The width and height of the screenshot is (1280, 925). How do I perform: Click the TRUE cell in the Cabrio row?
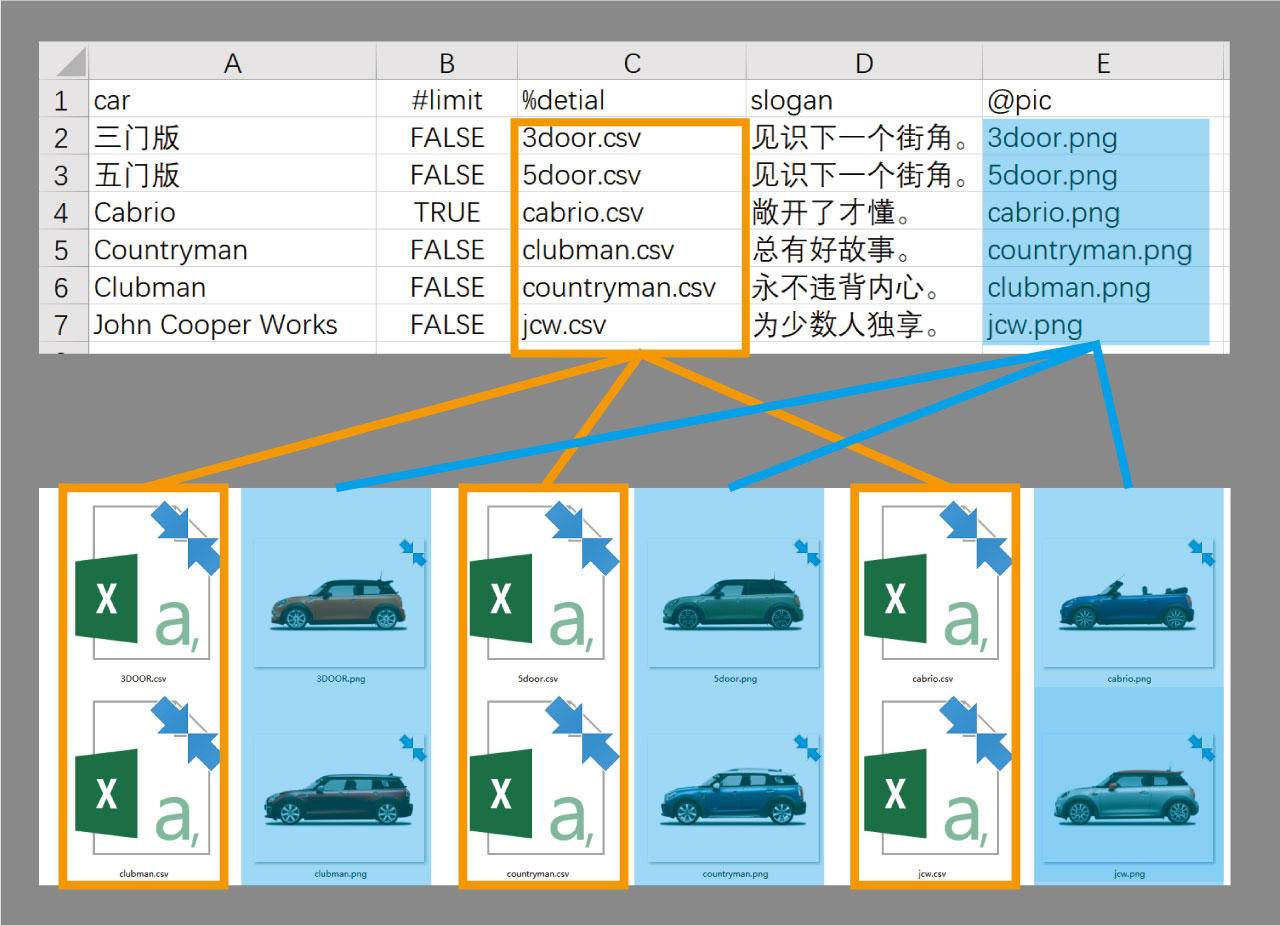coord(447,211)
